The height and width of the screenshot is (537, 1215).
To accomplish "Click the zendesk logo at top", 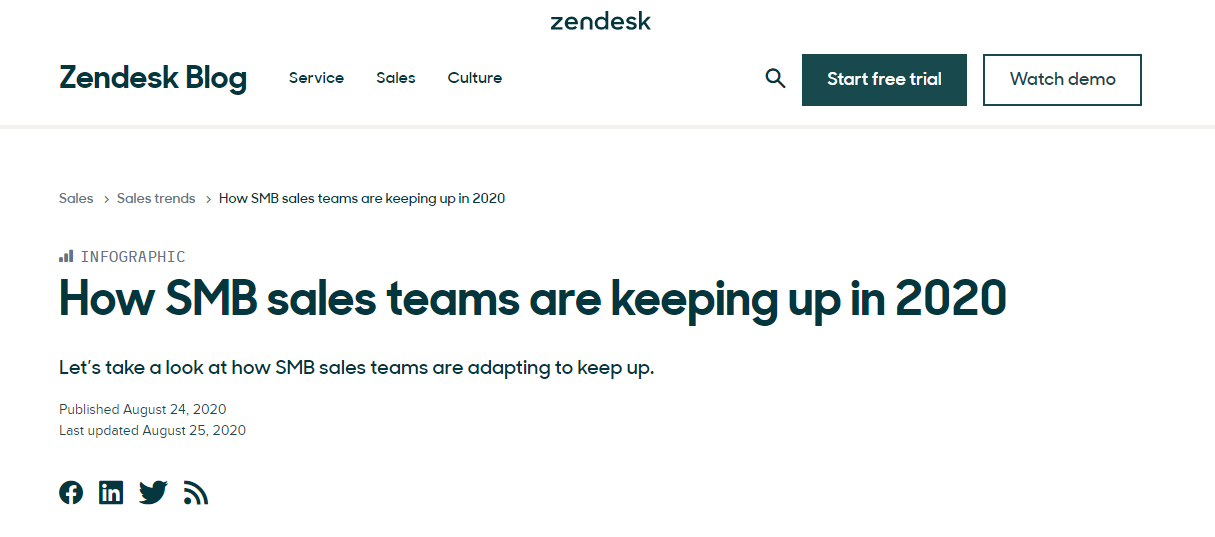I will tap(601, 21).
